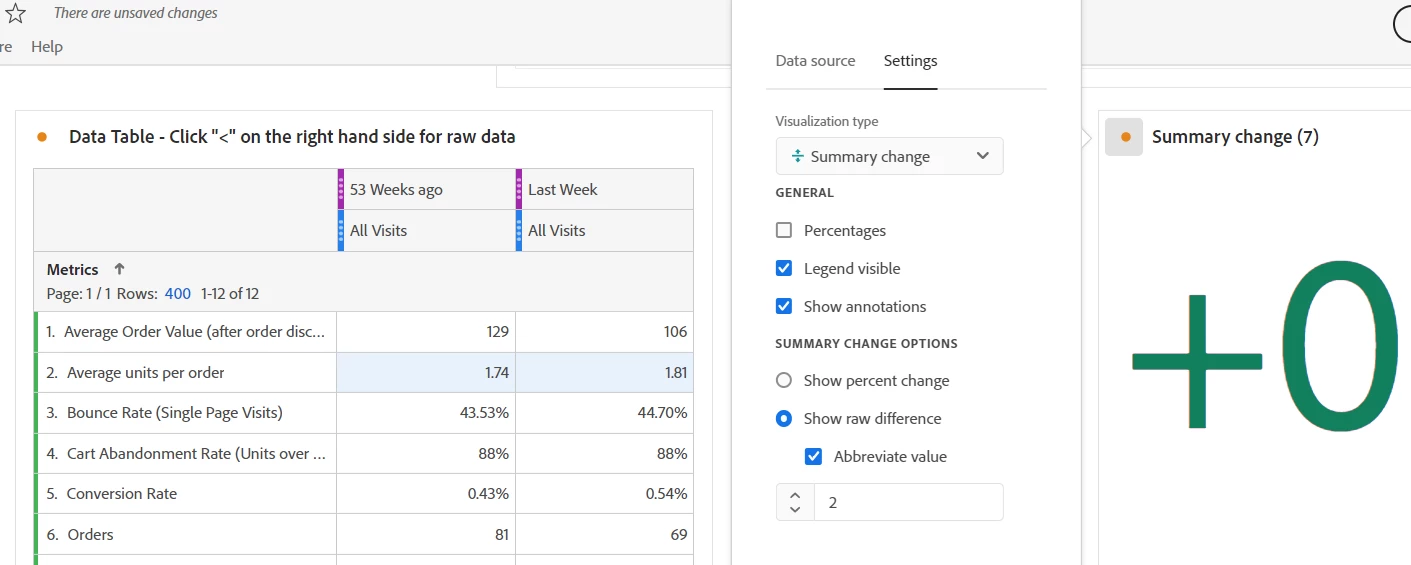Select Show percent change radio button

click(x=784, y=380)
